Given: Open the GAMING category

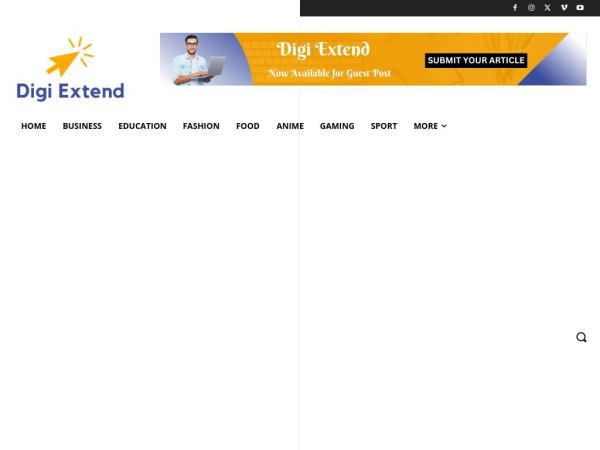Looking at the screenshot, I should (x=337, y=126).
